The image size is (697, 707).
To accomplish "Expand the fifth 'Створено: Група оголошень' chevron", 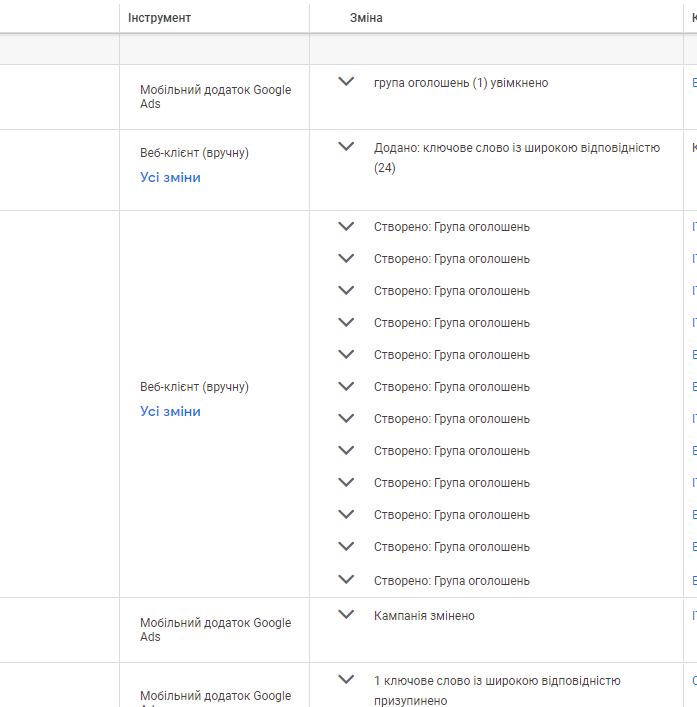I will point(346,354).
